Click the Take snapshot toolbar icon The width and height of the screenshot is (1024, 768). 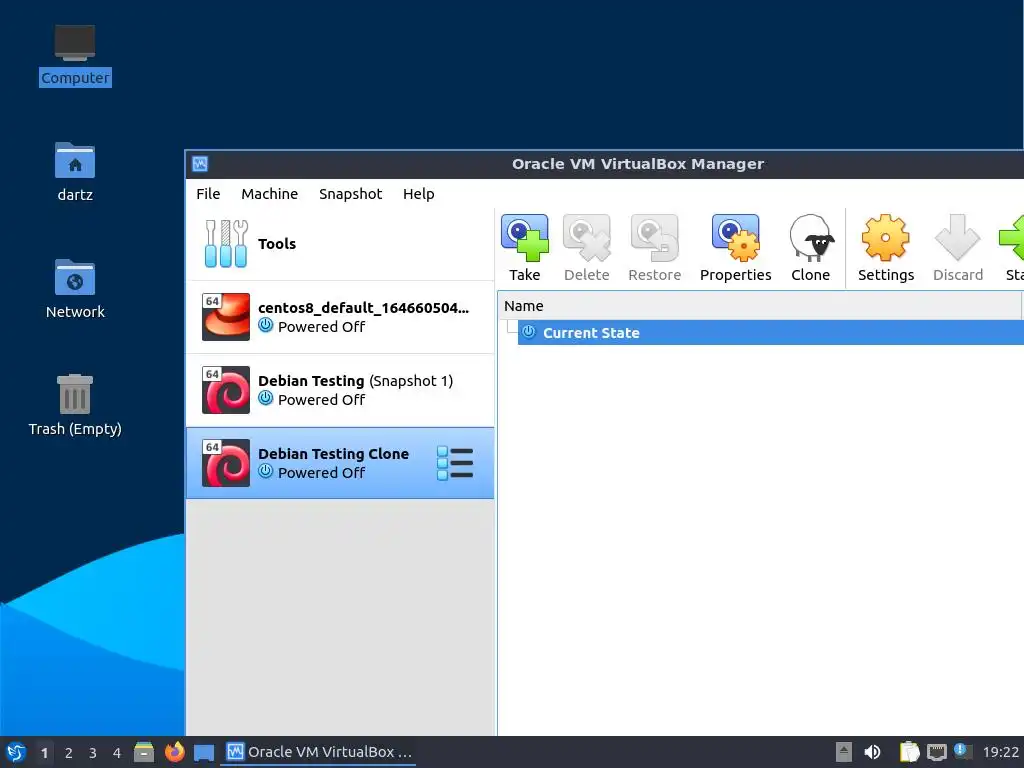click(x=524, y=238)
